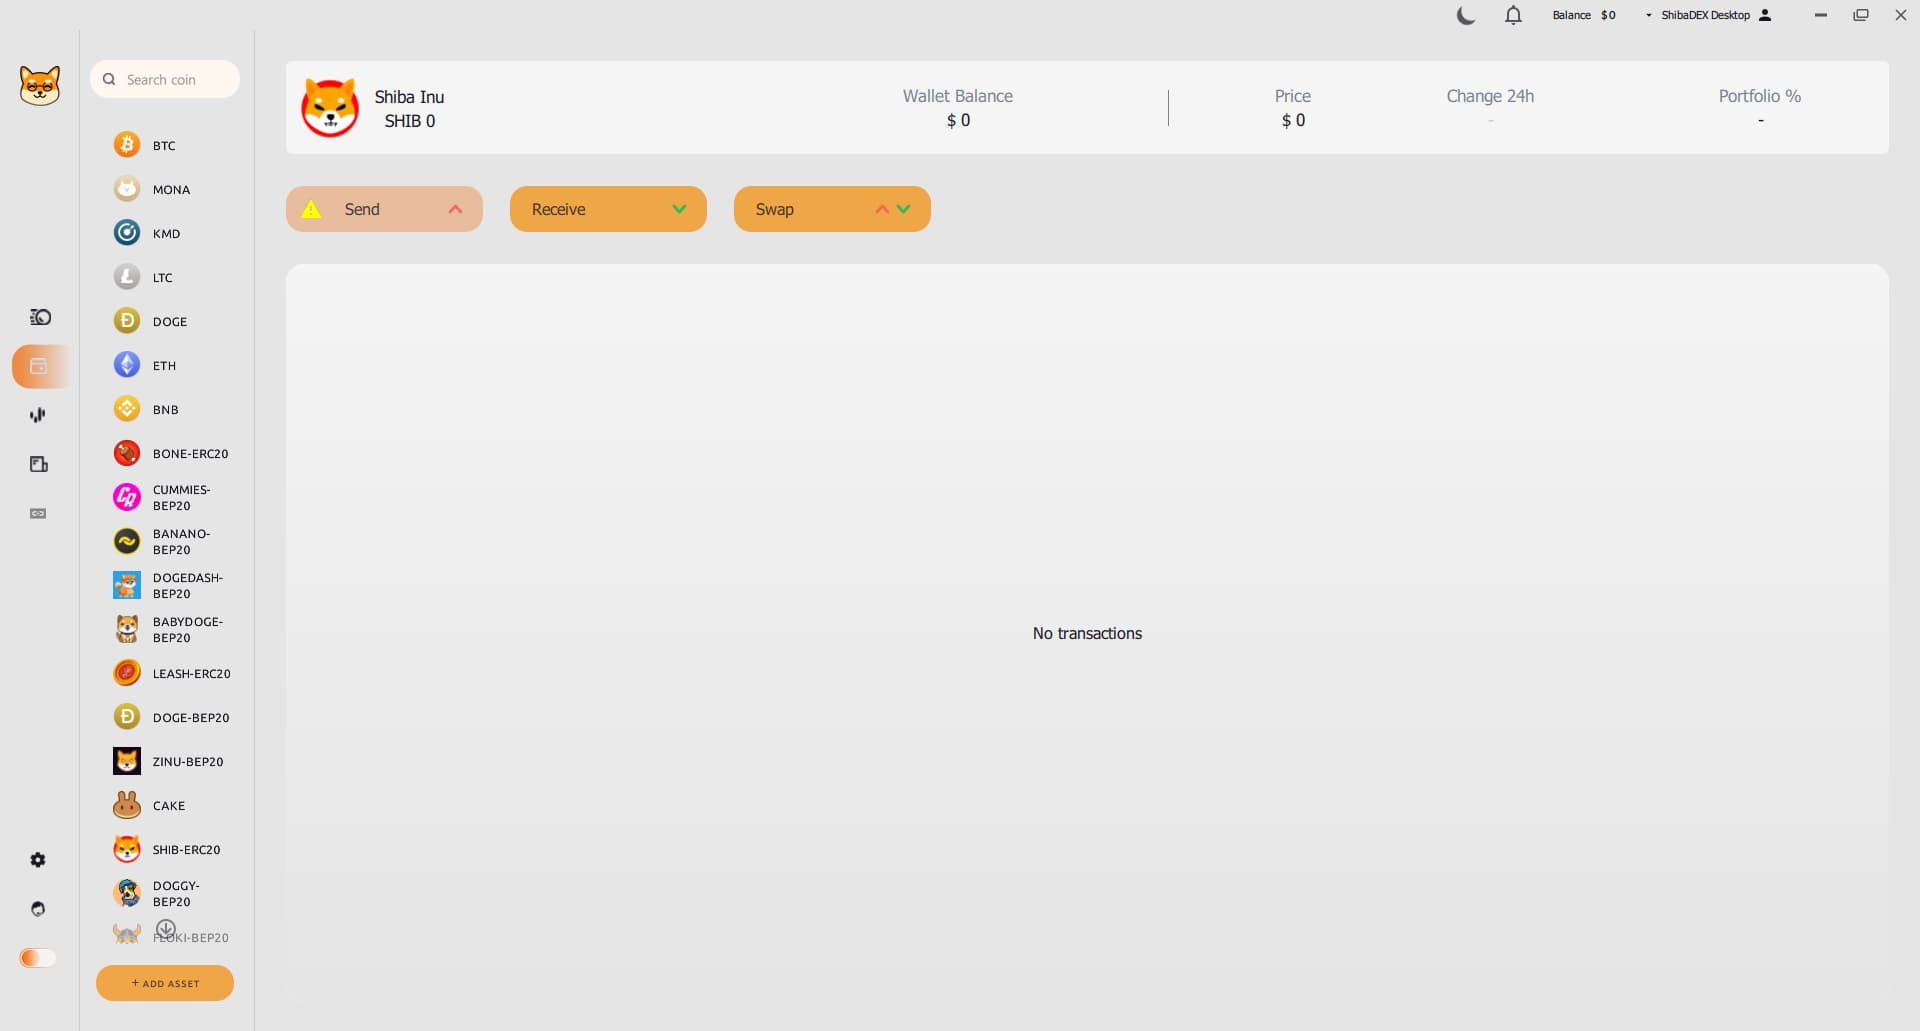This screenshot has height=1031, width=1920.
Task: Select the SHIB-ERC20 coin entry
Action: (x=186, y=850)
